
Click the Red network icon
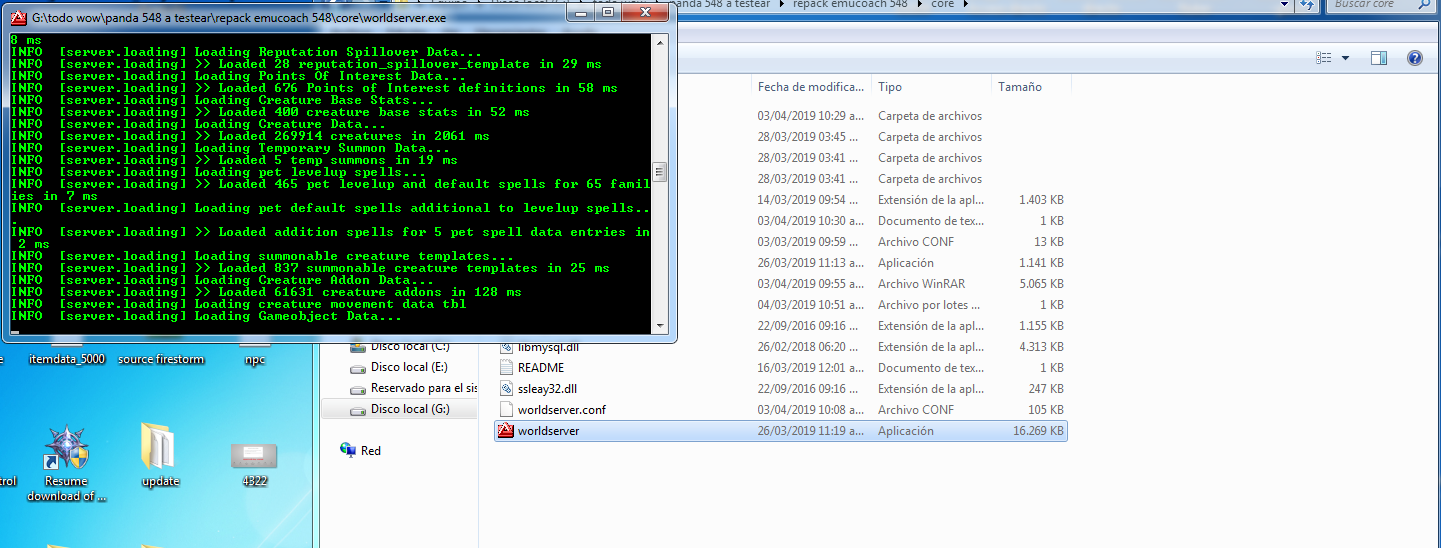pos(347,450)
